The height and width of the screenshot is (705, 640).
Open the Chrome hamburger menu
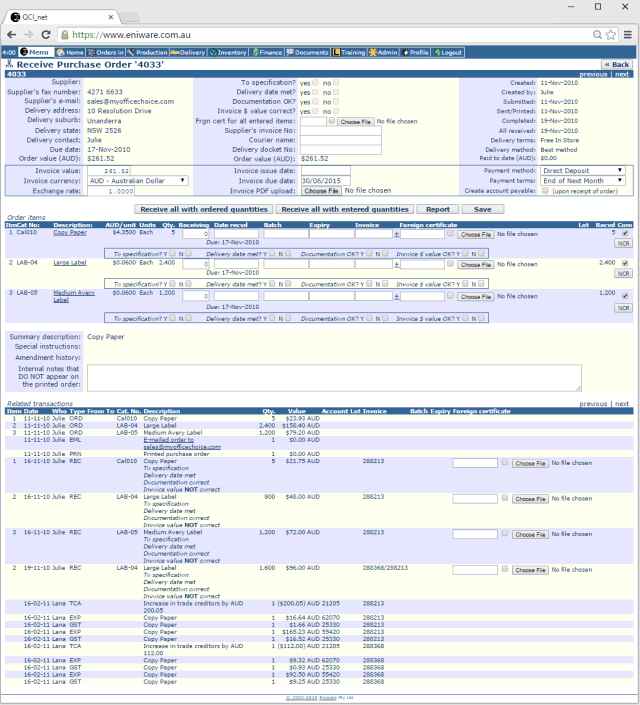pos(628,35)
